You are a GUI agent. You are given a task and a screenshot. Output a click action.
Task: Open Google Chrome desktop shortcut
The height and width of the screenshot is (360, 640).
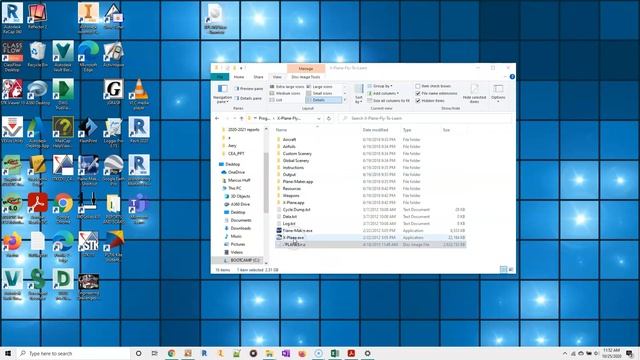(63, 208)
